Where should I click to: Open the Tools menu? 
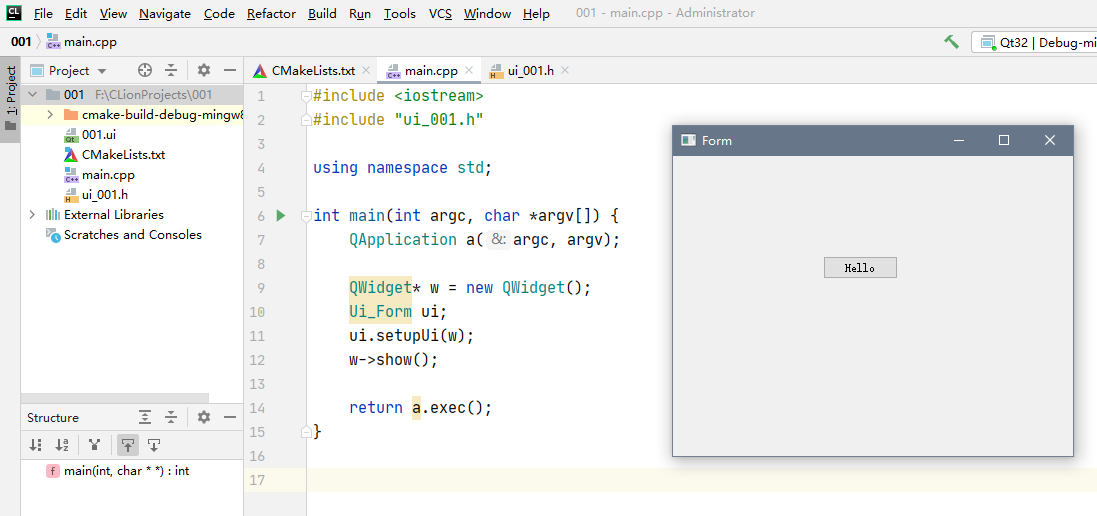point(399,14)
